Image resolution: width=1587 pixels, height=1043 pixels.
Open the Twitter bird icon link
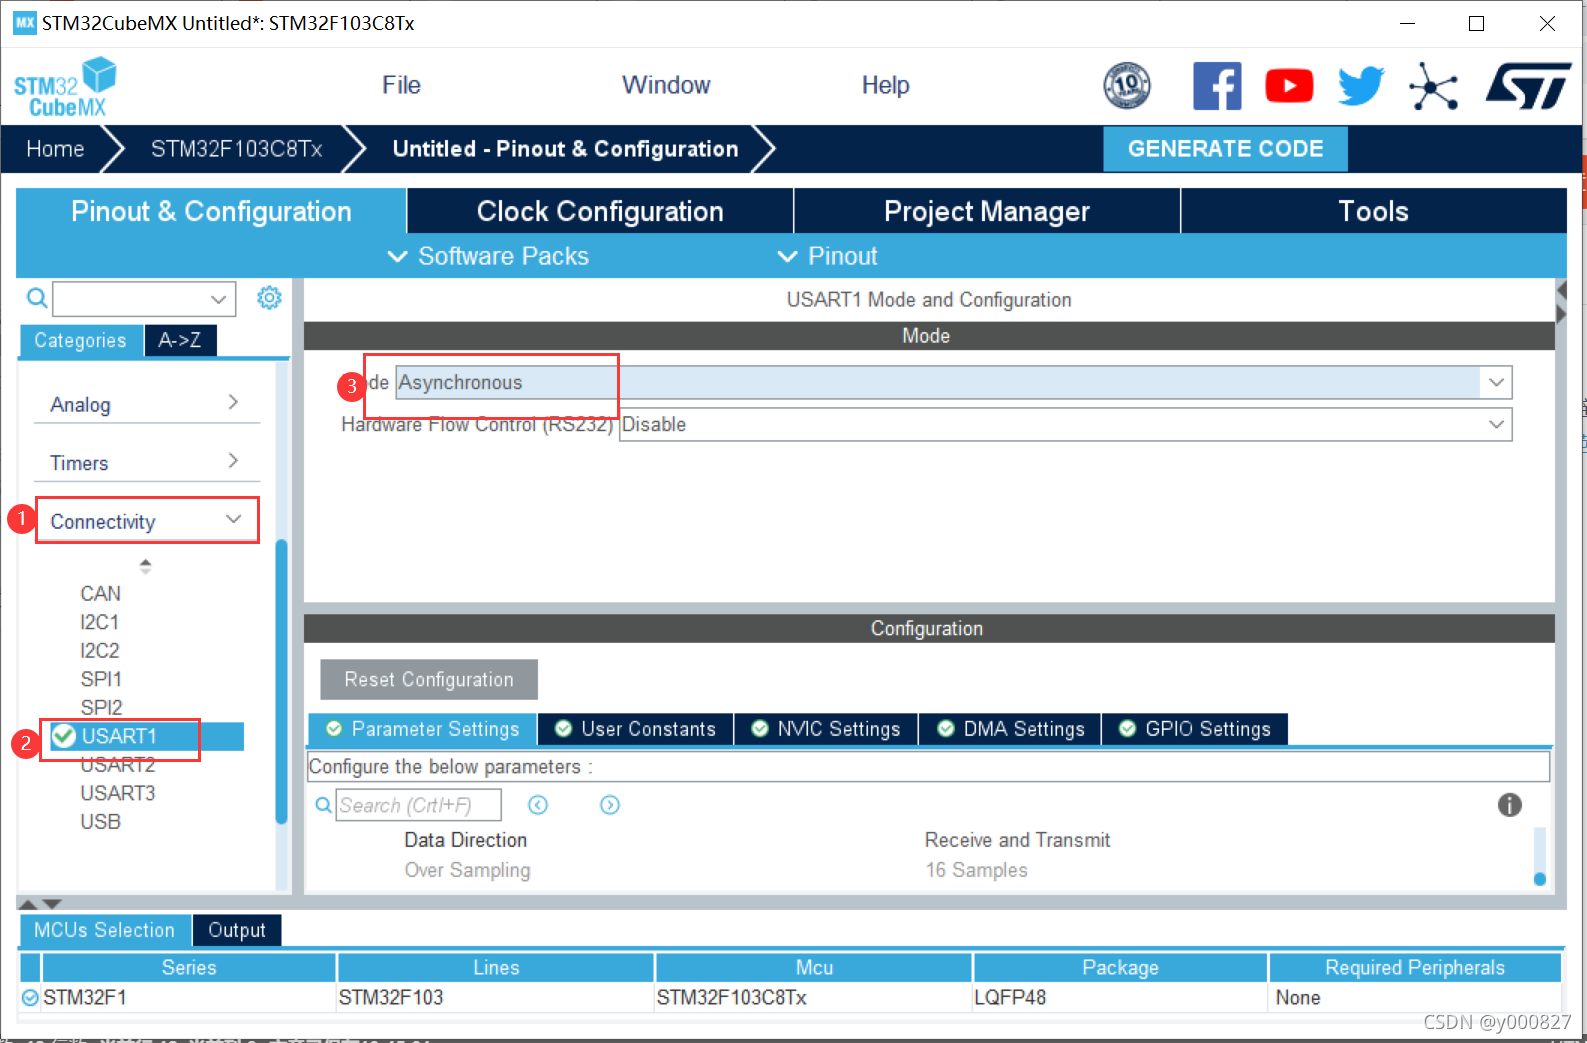1361,86
